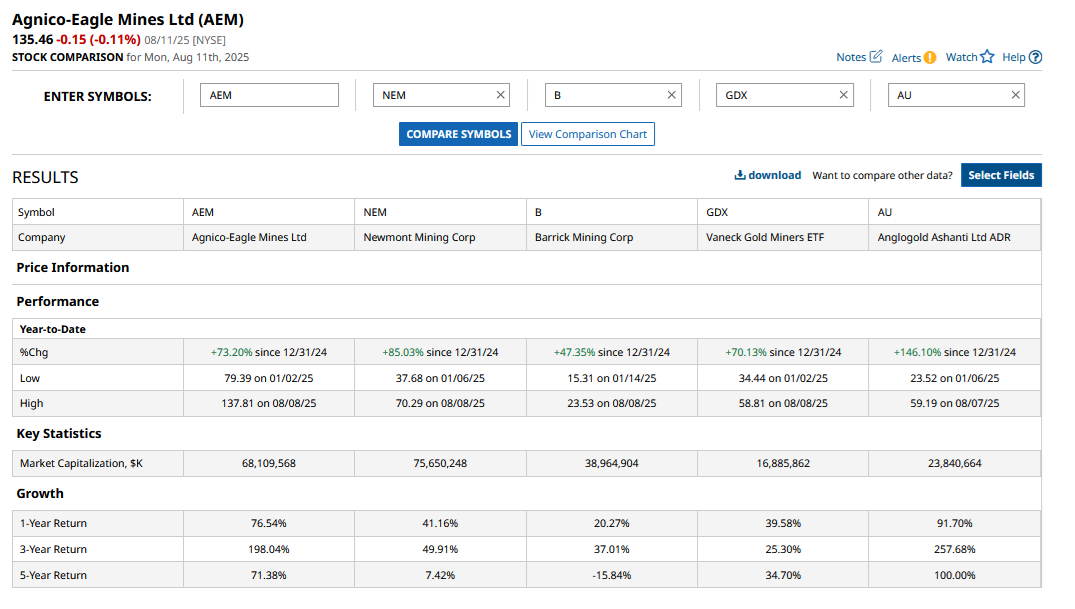Select the 1-Year Return row label
This screenshot has height=609, width=1075.
[53, 524]
